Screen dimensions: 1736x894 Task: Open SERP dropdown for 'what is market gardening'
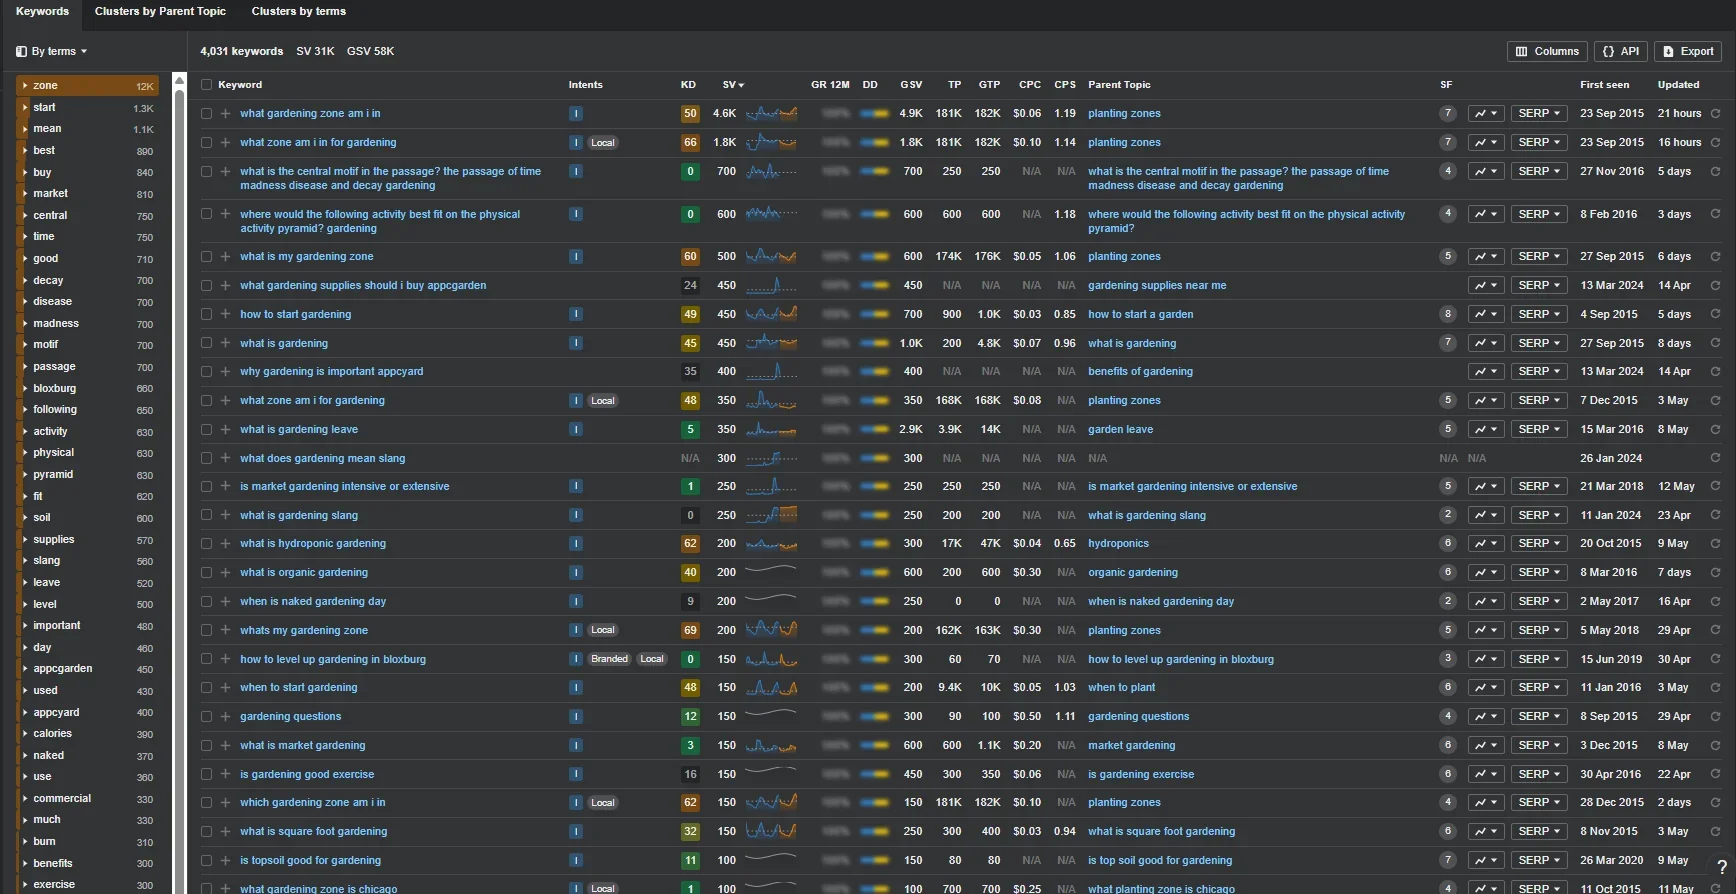[x=1538, y=746]
